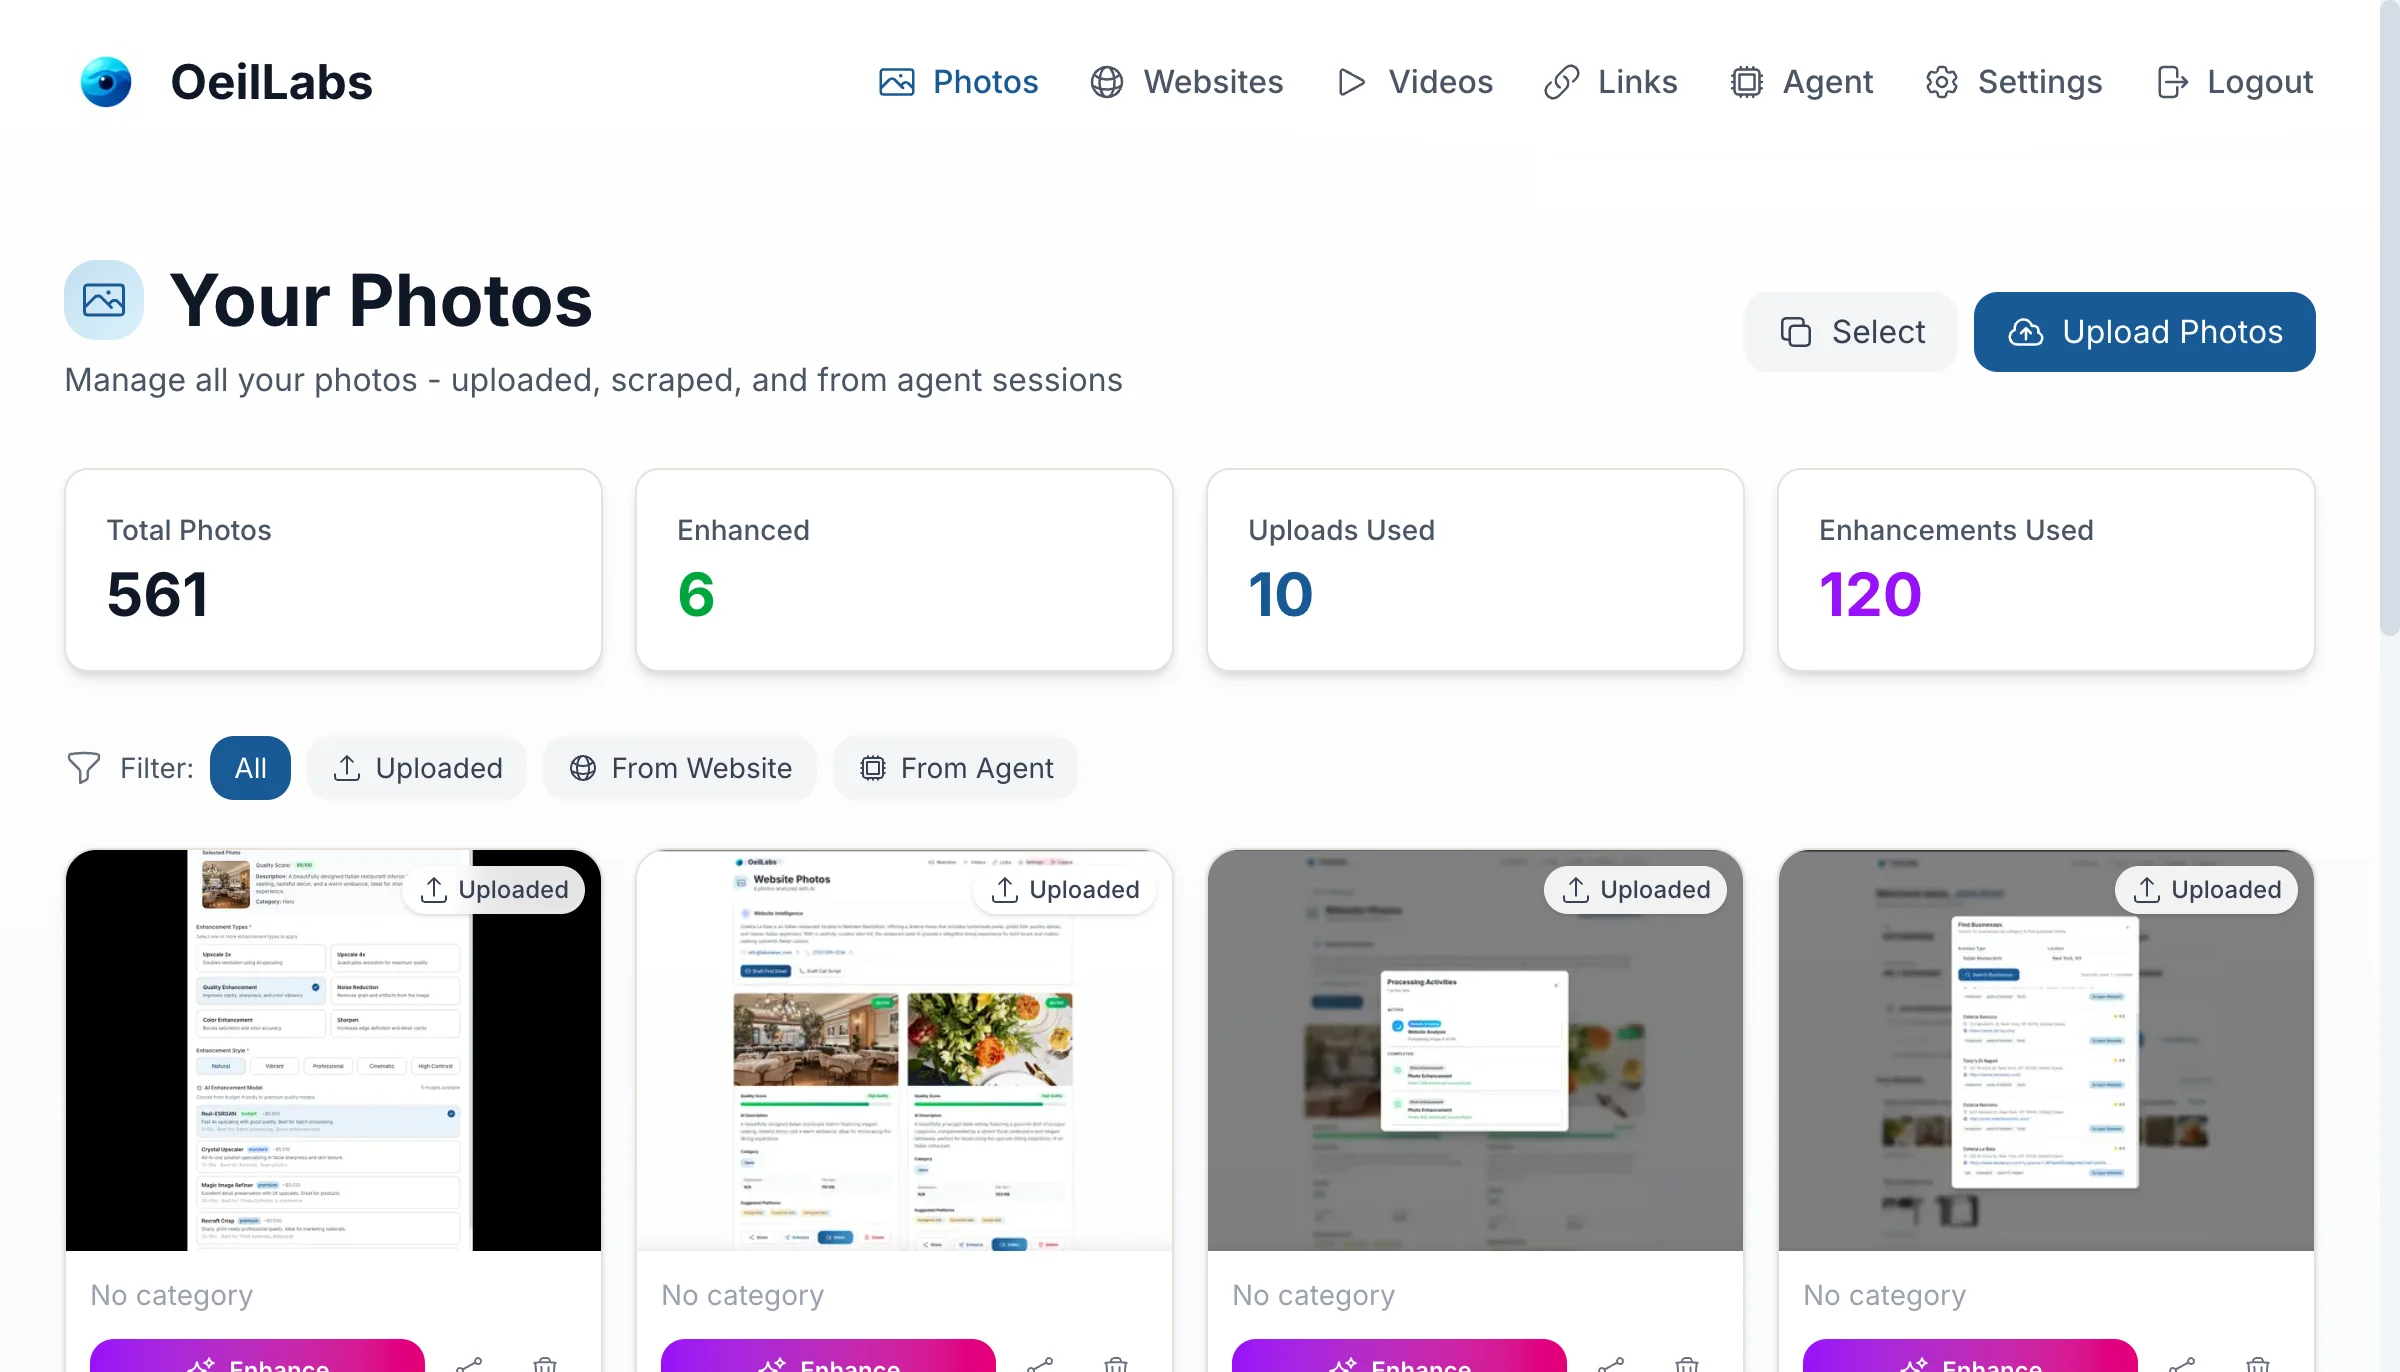
Task: Click the OeilLabs eye logo
Action: click(106, 82)
